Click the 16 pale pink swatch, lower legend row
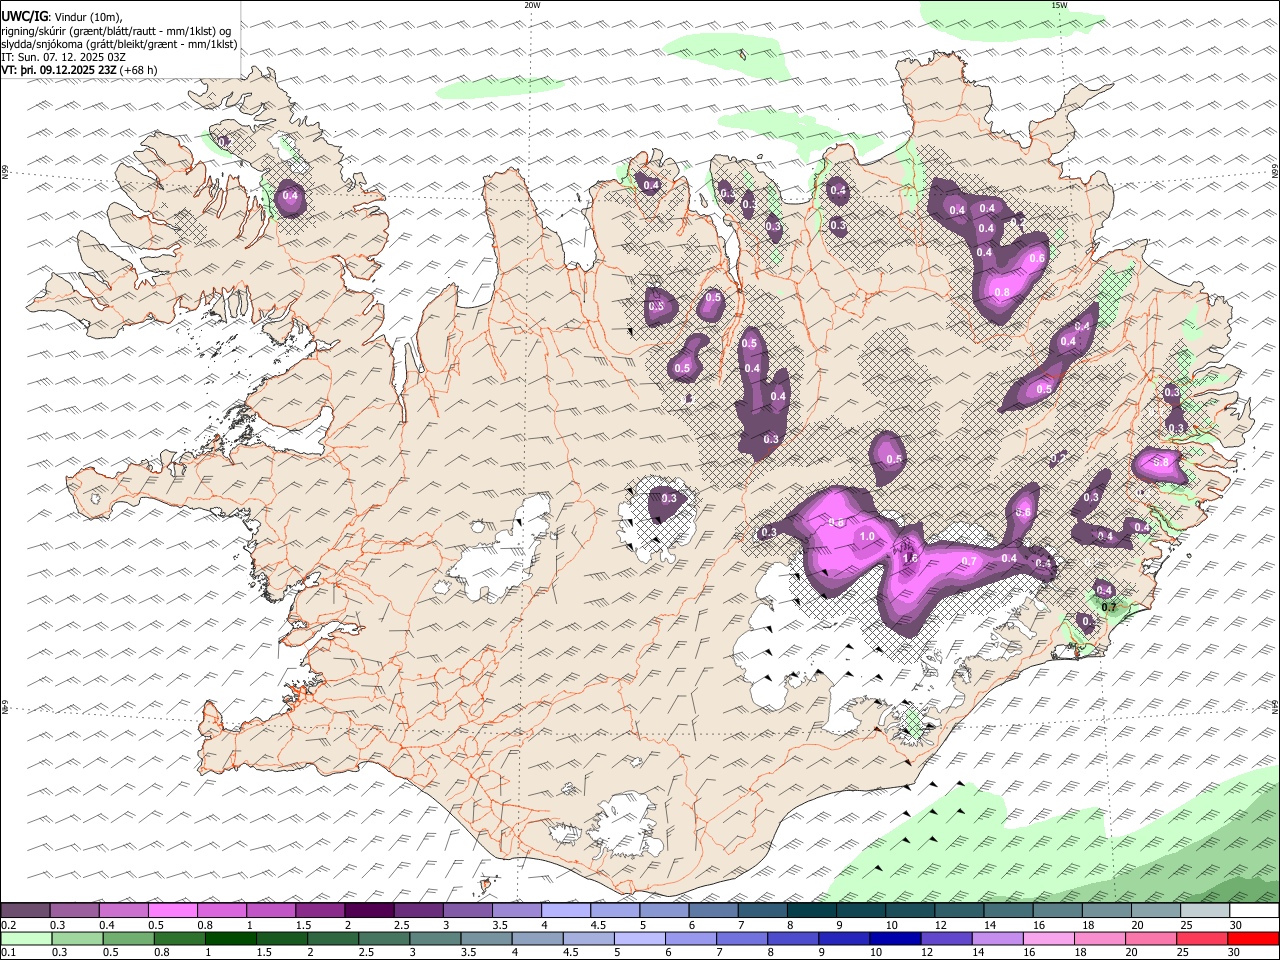 point(1048,939)
